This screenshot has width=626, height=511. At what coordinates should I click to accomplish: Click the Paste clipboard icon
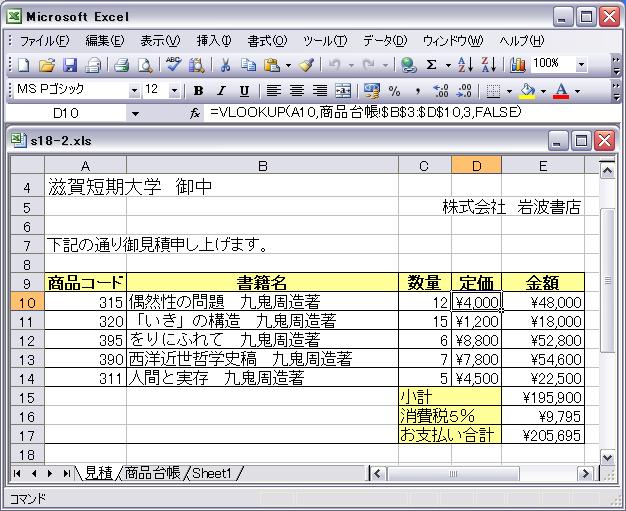(272, 65)
